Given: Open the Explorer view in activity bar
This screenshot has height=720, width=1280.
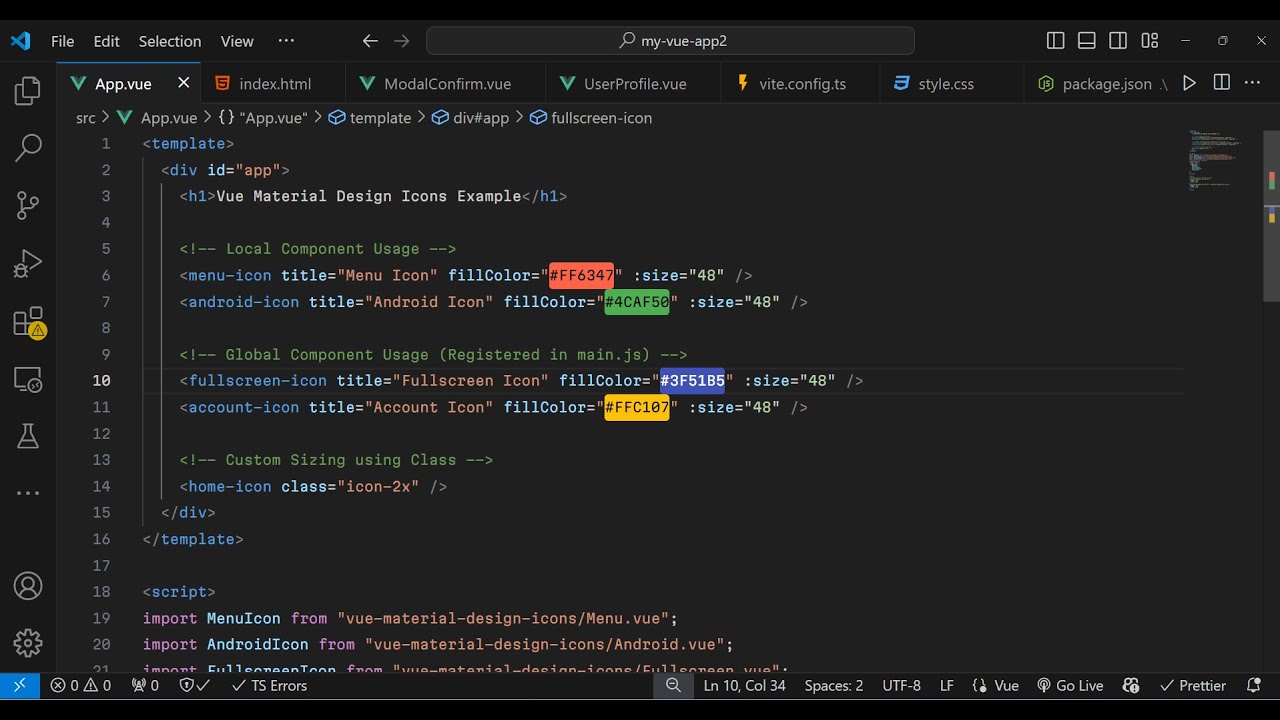Looking at the screenshot, I should tap(28, 92).
